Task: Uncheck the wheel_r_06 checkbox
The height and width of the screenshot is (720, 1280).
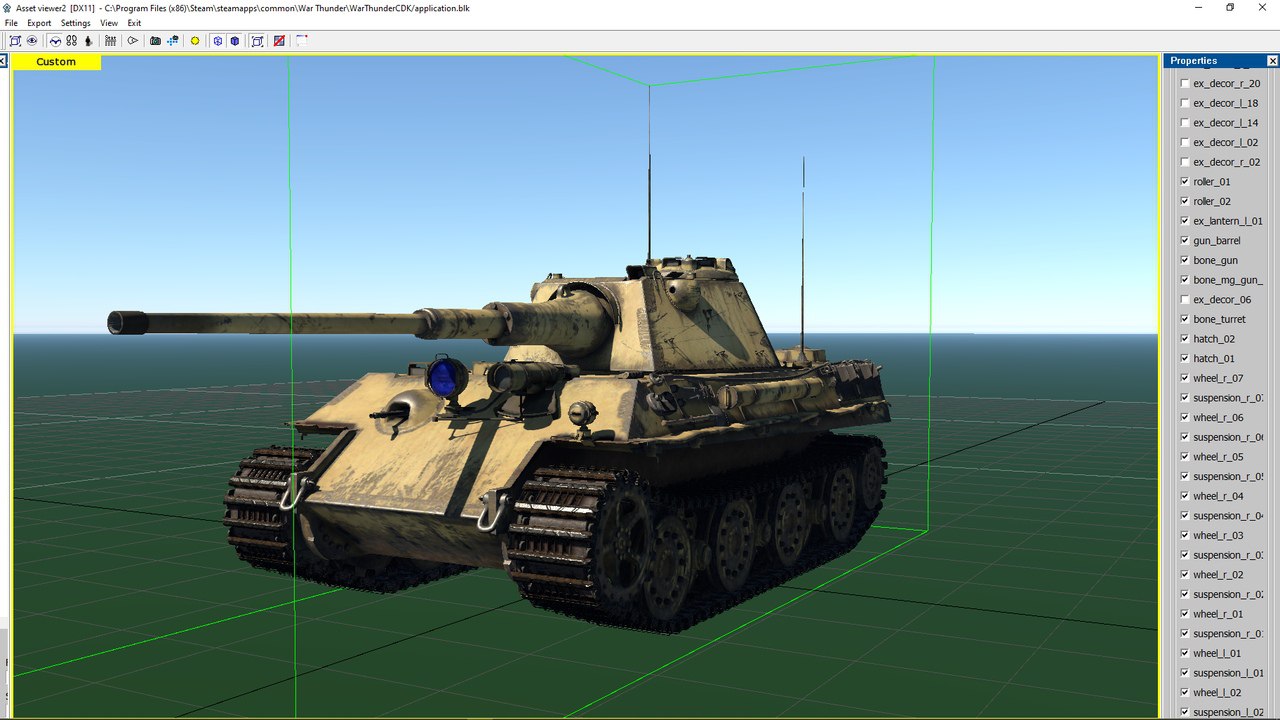Action: (1185, 418)
